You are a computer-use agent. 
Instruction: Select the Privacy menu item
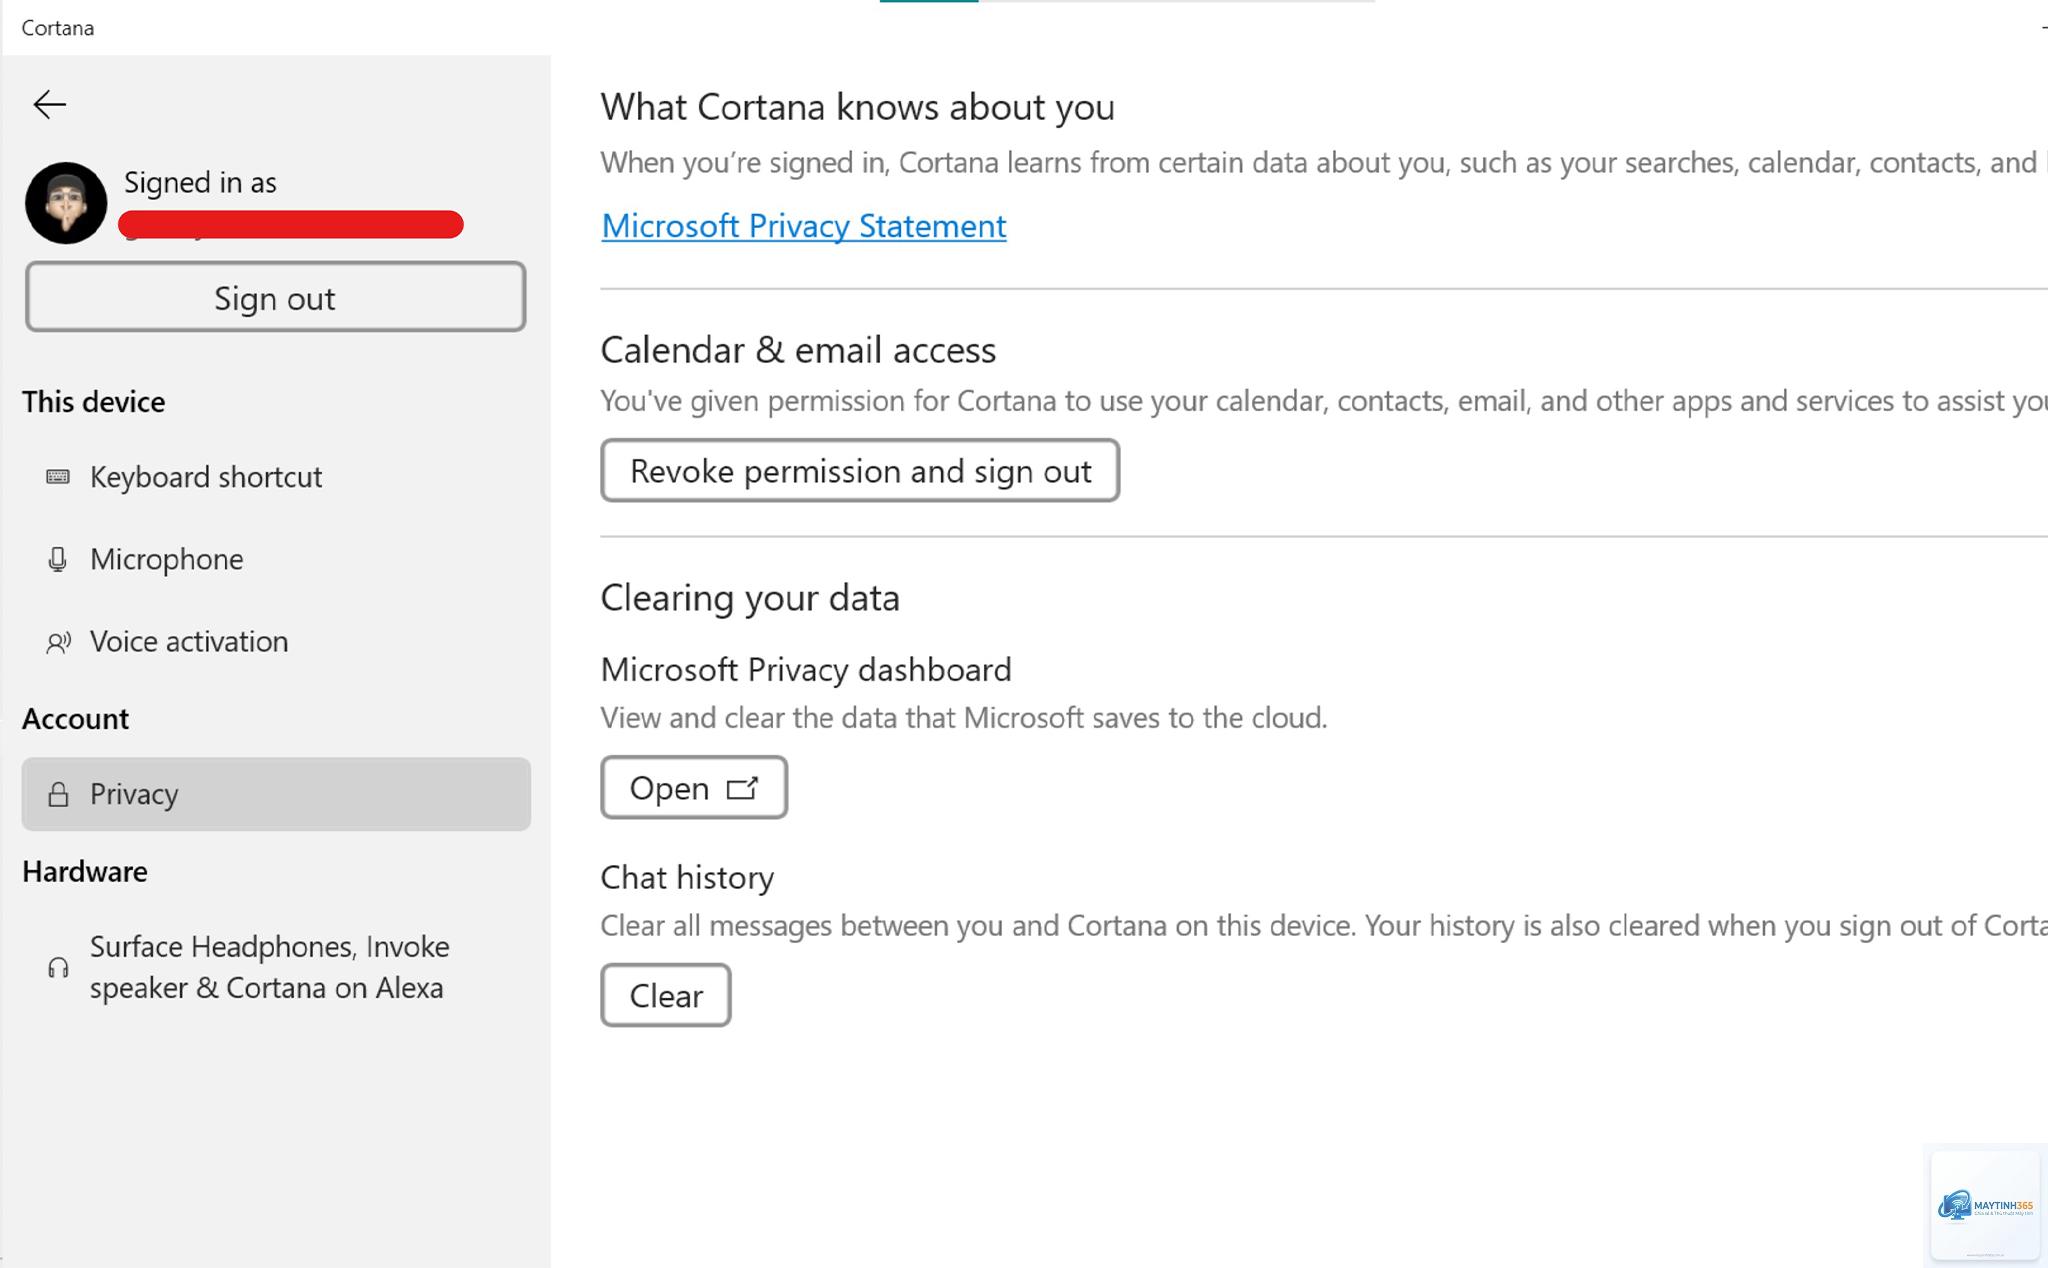276,794
